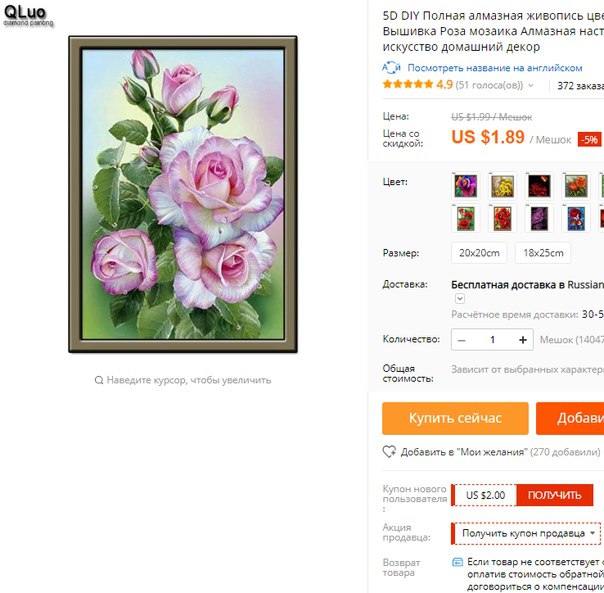
Task: Select the 20x20cm size option
Action: 479,253
